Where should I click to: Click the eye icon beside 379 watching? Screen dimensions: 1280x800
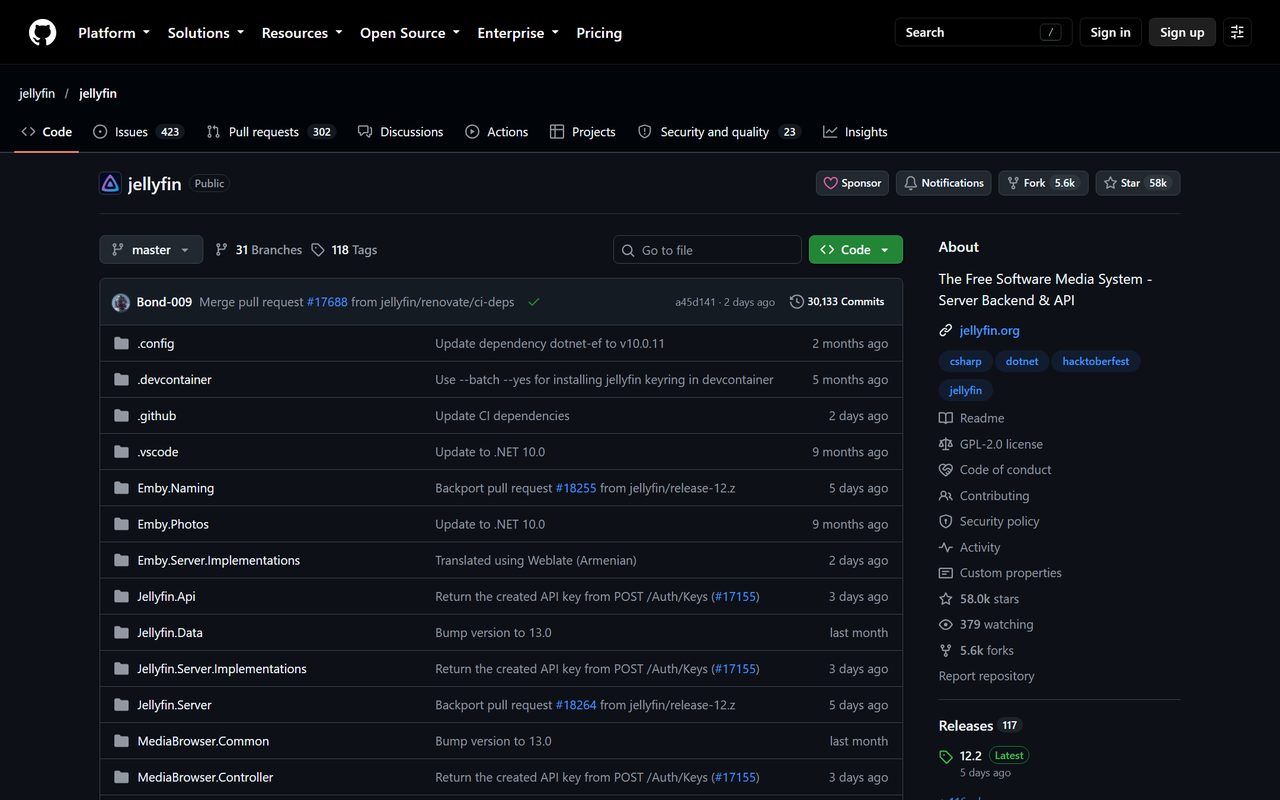[946, 624]
